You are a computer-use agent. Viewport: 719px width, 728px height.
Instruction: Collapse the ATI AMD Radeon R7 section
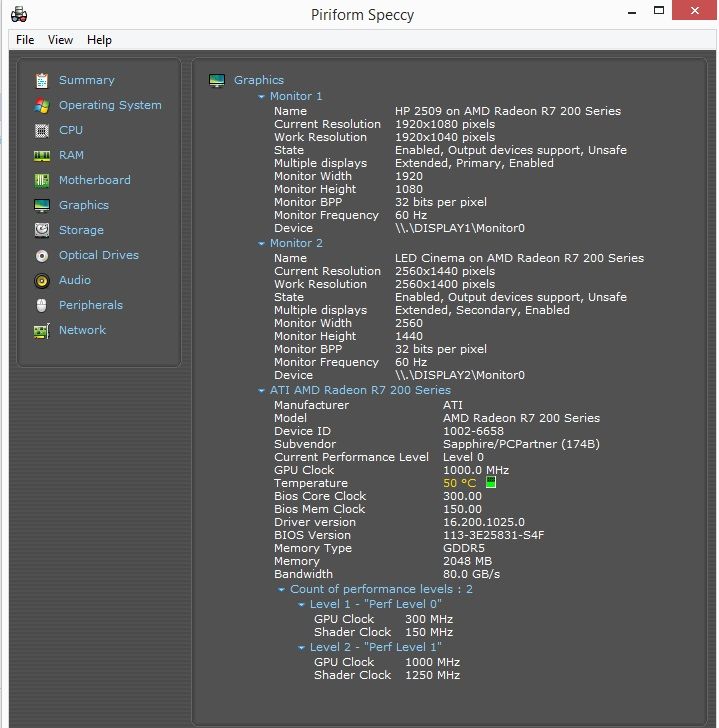[x=262, y=391]
